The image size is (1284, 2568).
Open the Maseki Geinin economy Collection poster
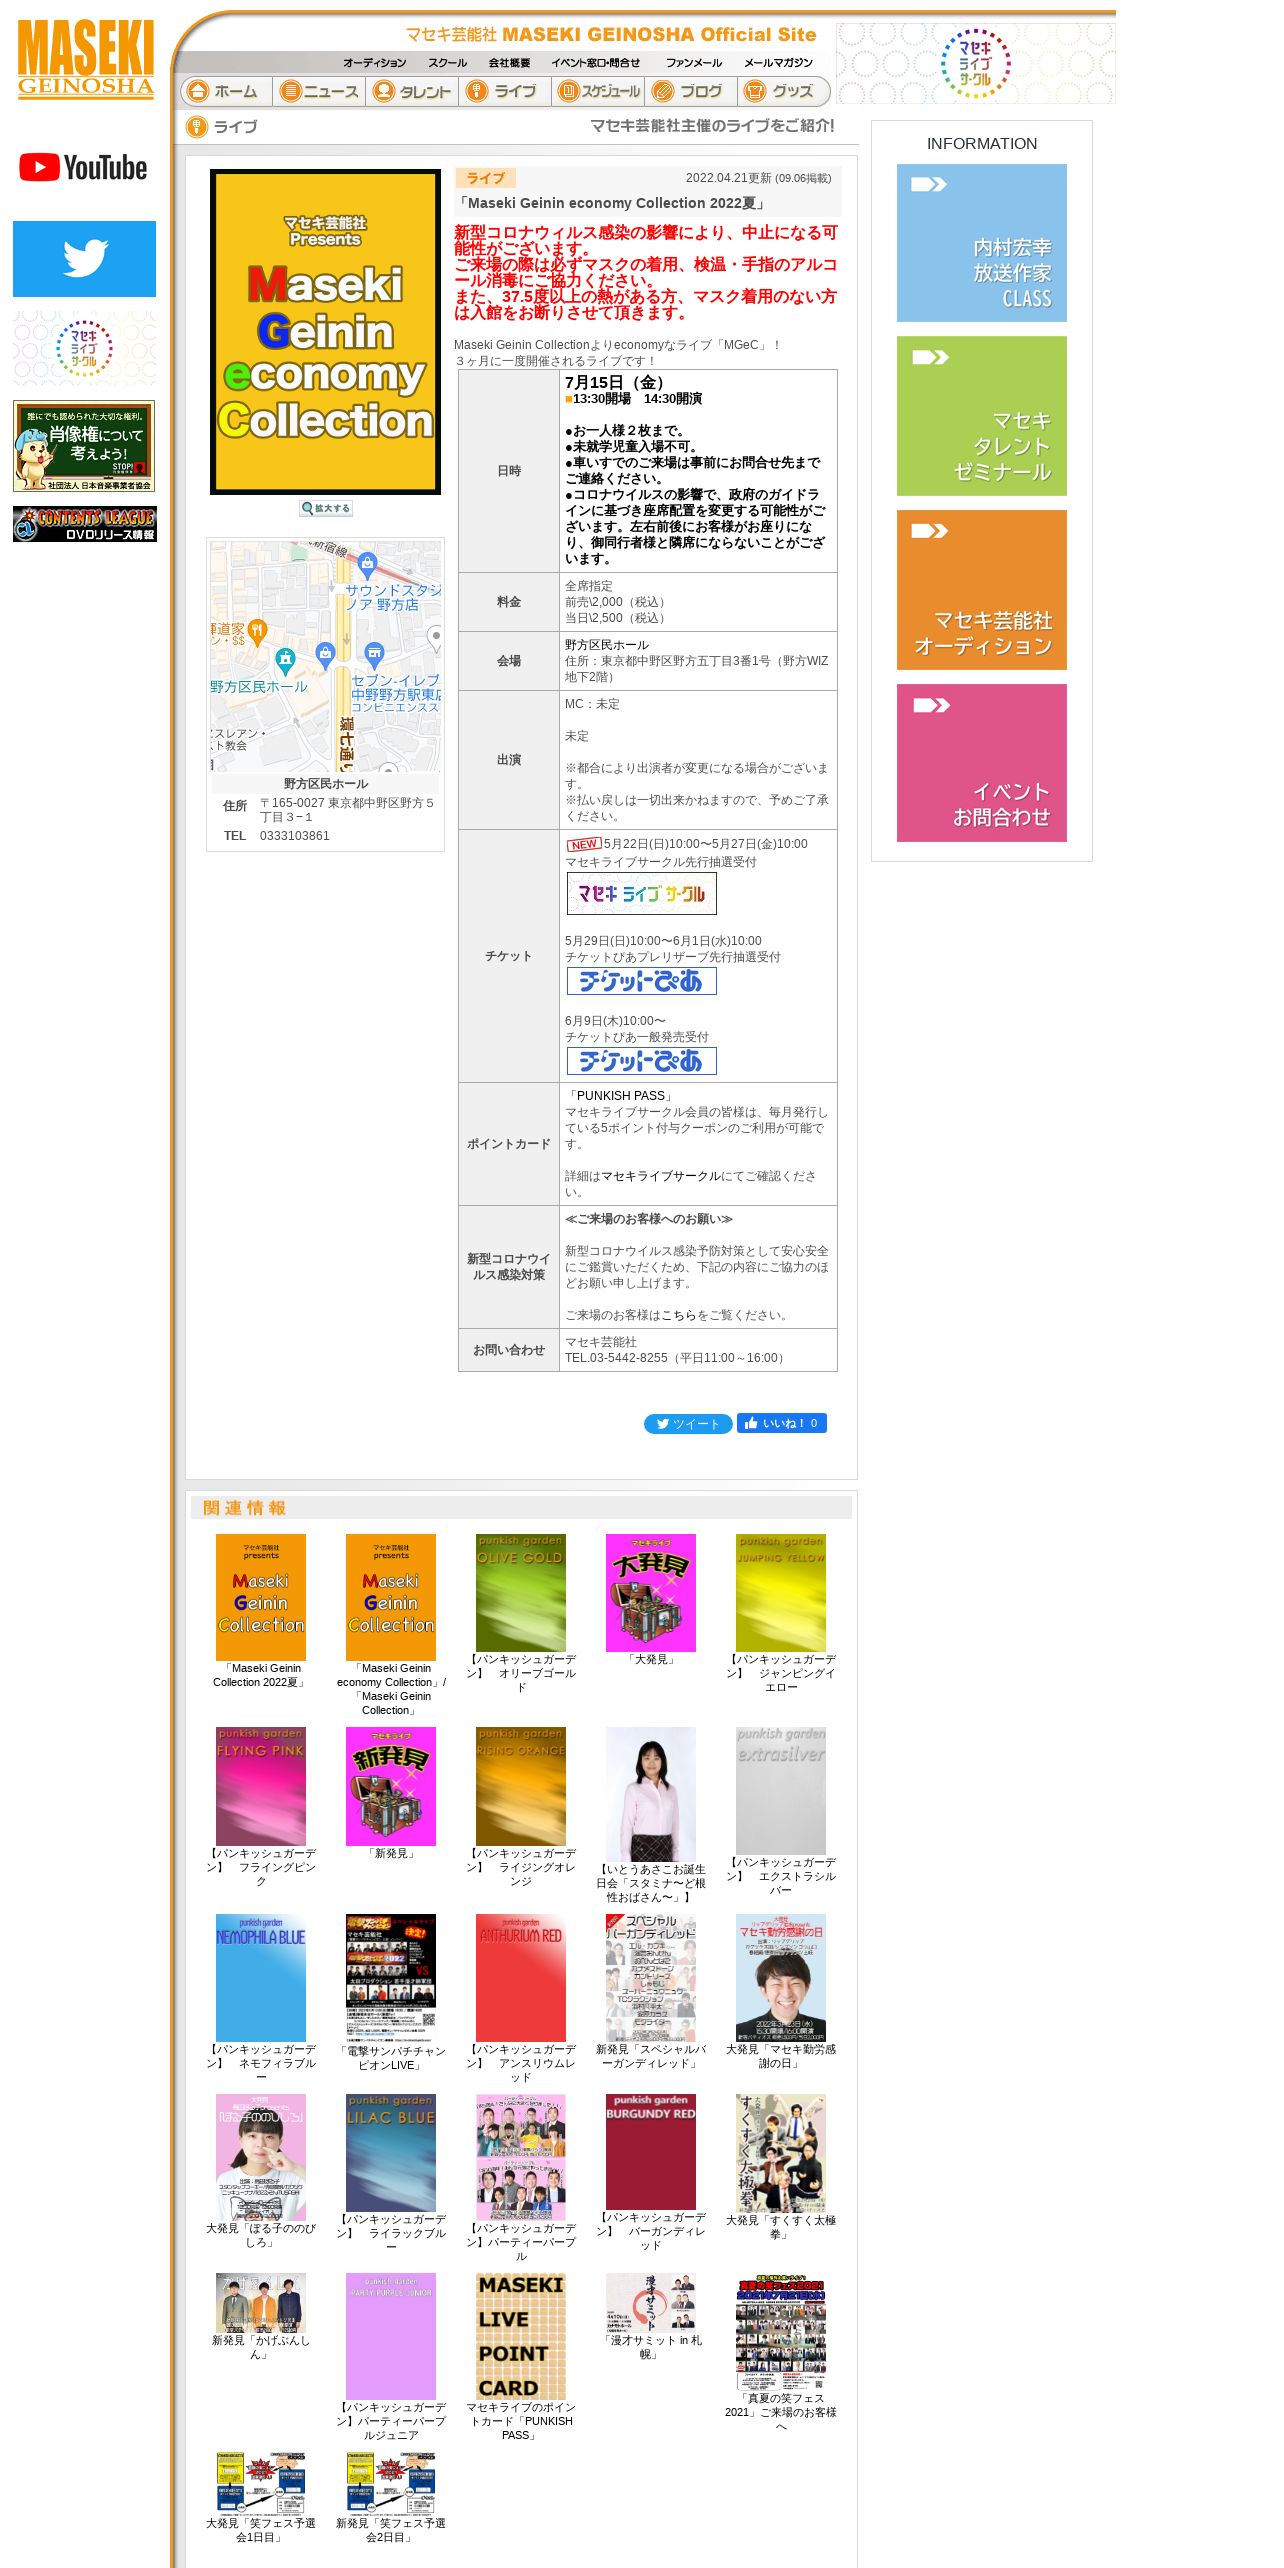pyautogui.click(x=325, y=332)
